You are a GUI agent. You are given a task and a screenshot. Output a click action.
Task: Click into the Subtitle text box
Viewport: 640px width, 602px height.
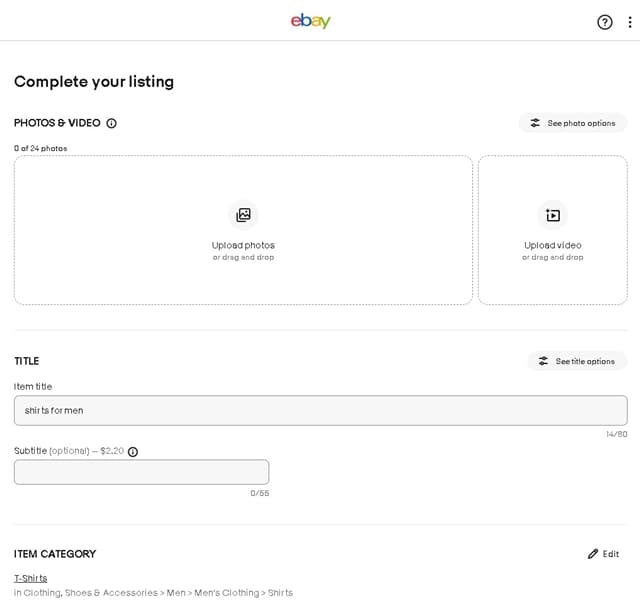[x=141, y=472]
